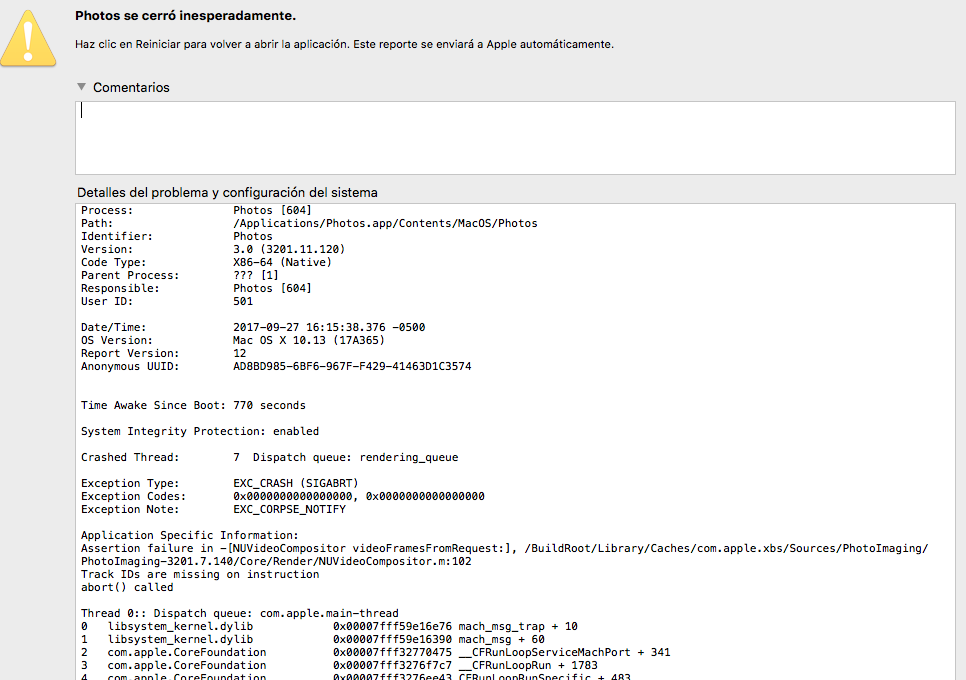Click the Version 3.0 (3201.11.120) line
The width and height of the screenshot is (966, 680).
(288, 249)
